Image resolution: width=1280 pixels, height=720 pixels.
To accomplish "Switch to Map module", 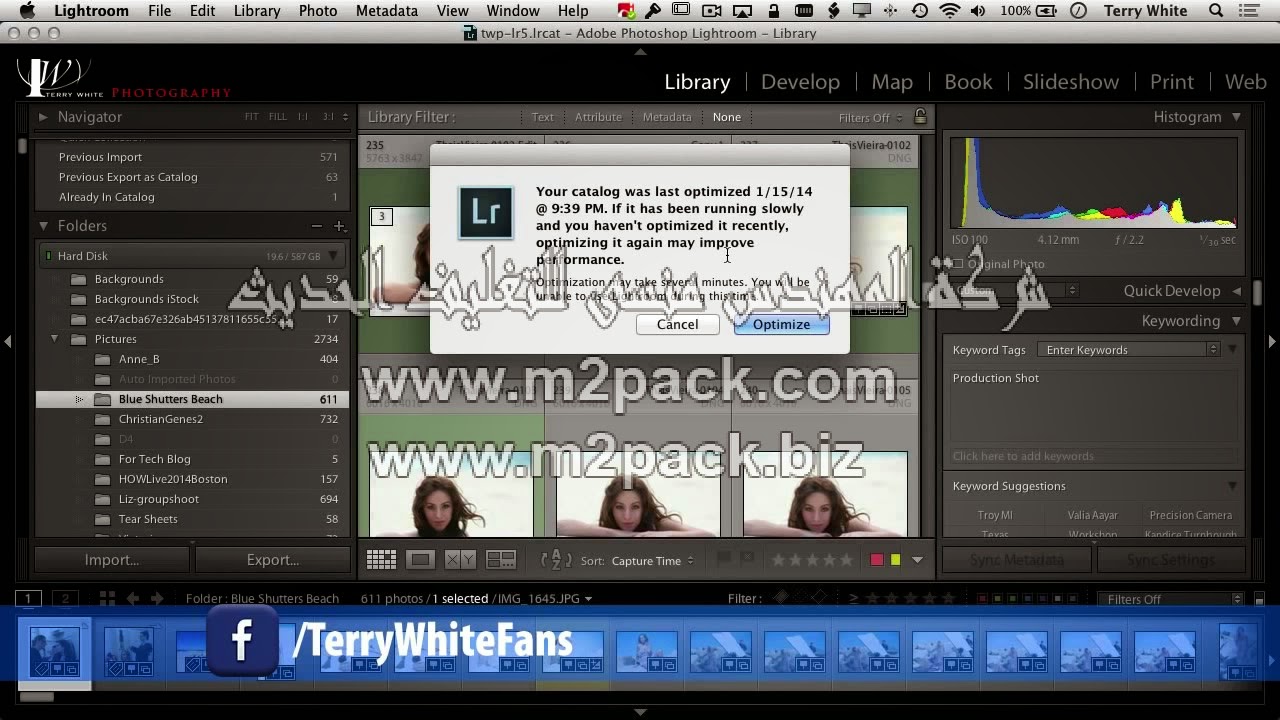I will click(892, 82).
